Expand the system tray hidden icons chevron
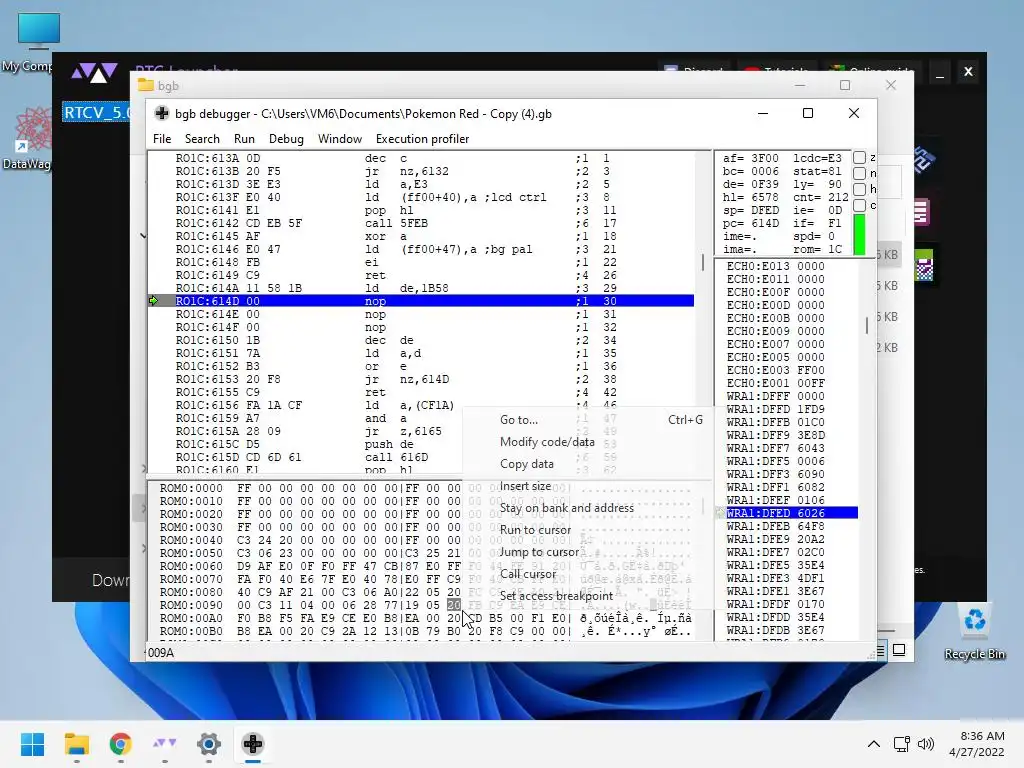Viewport: 1024px width, 768px height. tap(874, 744)
